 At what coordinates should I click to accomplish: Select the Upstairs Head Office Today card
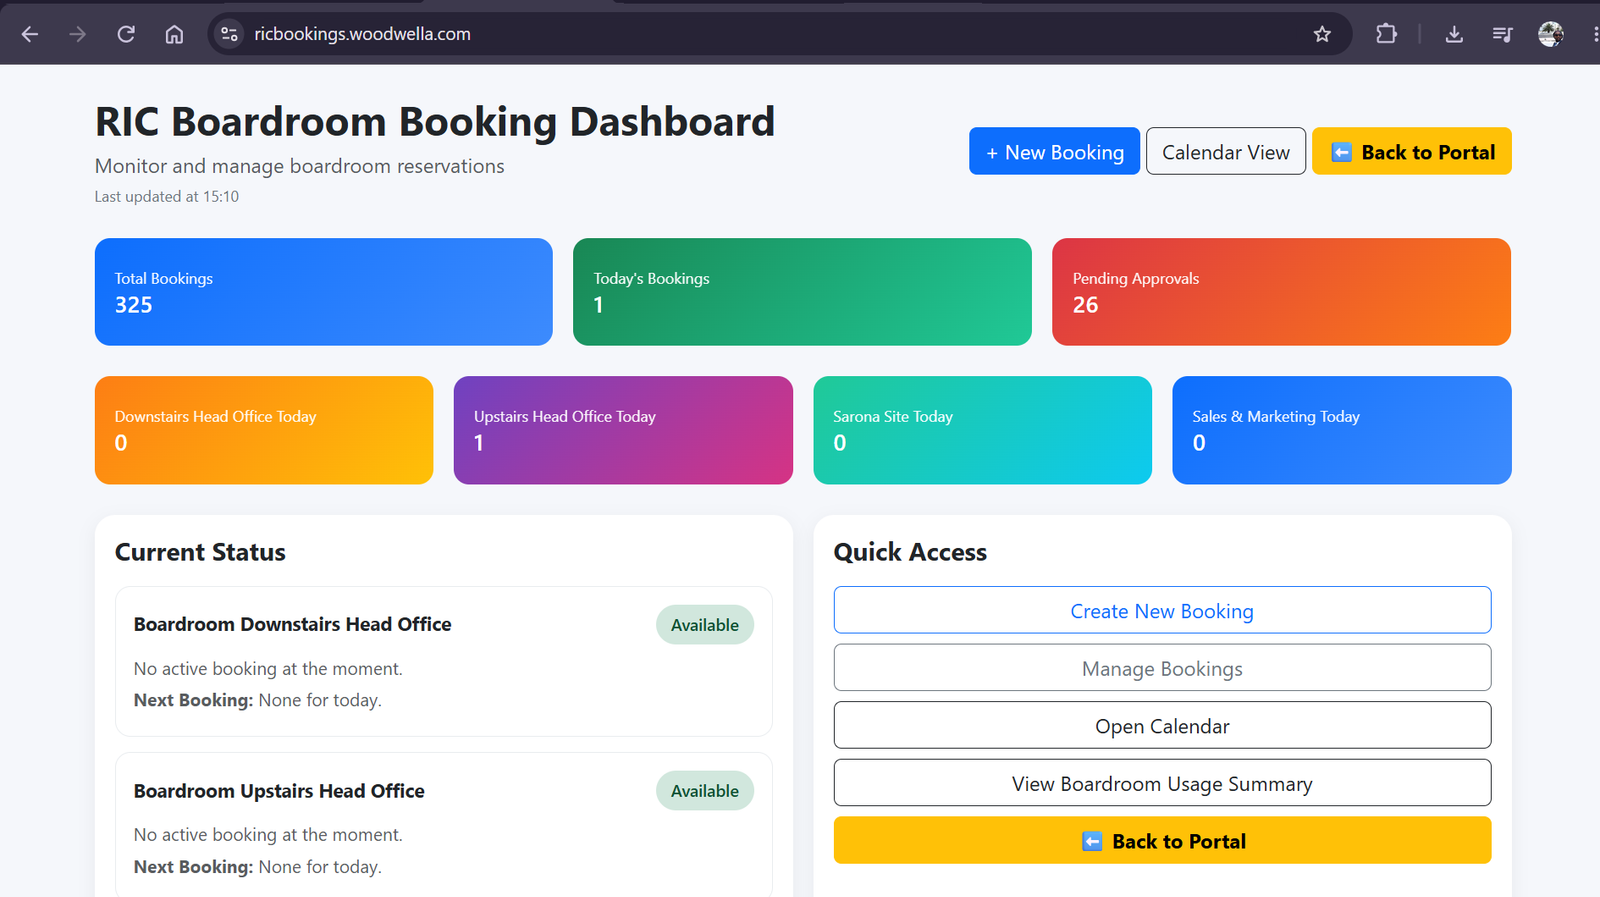(x=623, y=430)
